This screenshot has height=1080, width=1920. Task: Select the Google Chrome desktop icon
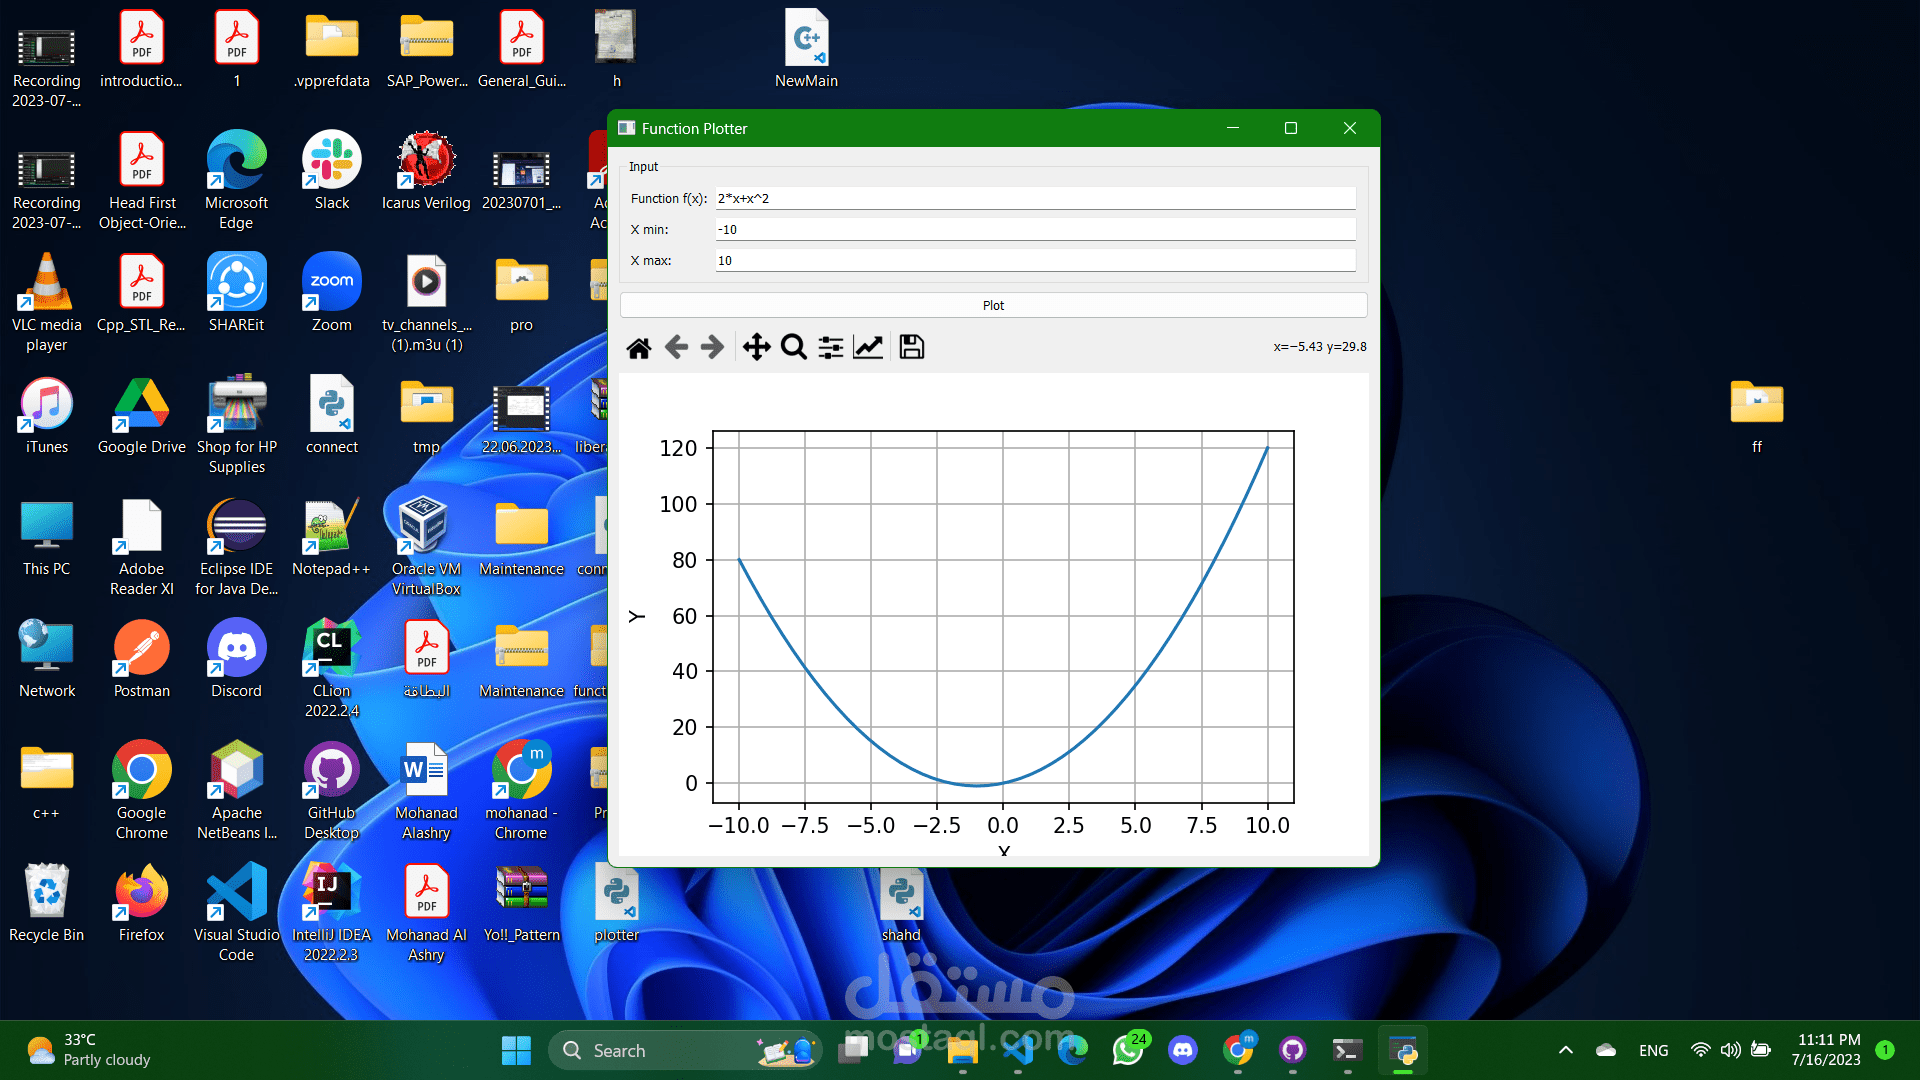[x=141, y=791]
